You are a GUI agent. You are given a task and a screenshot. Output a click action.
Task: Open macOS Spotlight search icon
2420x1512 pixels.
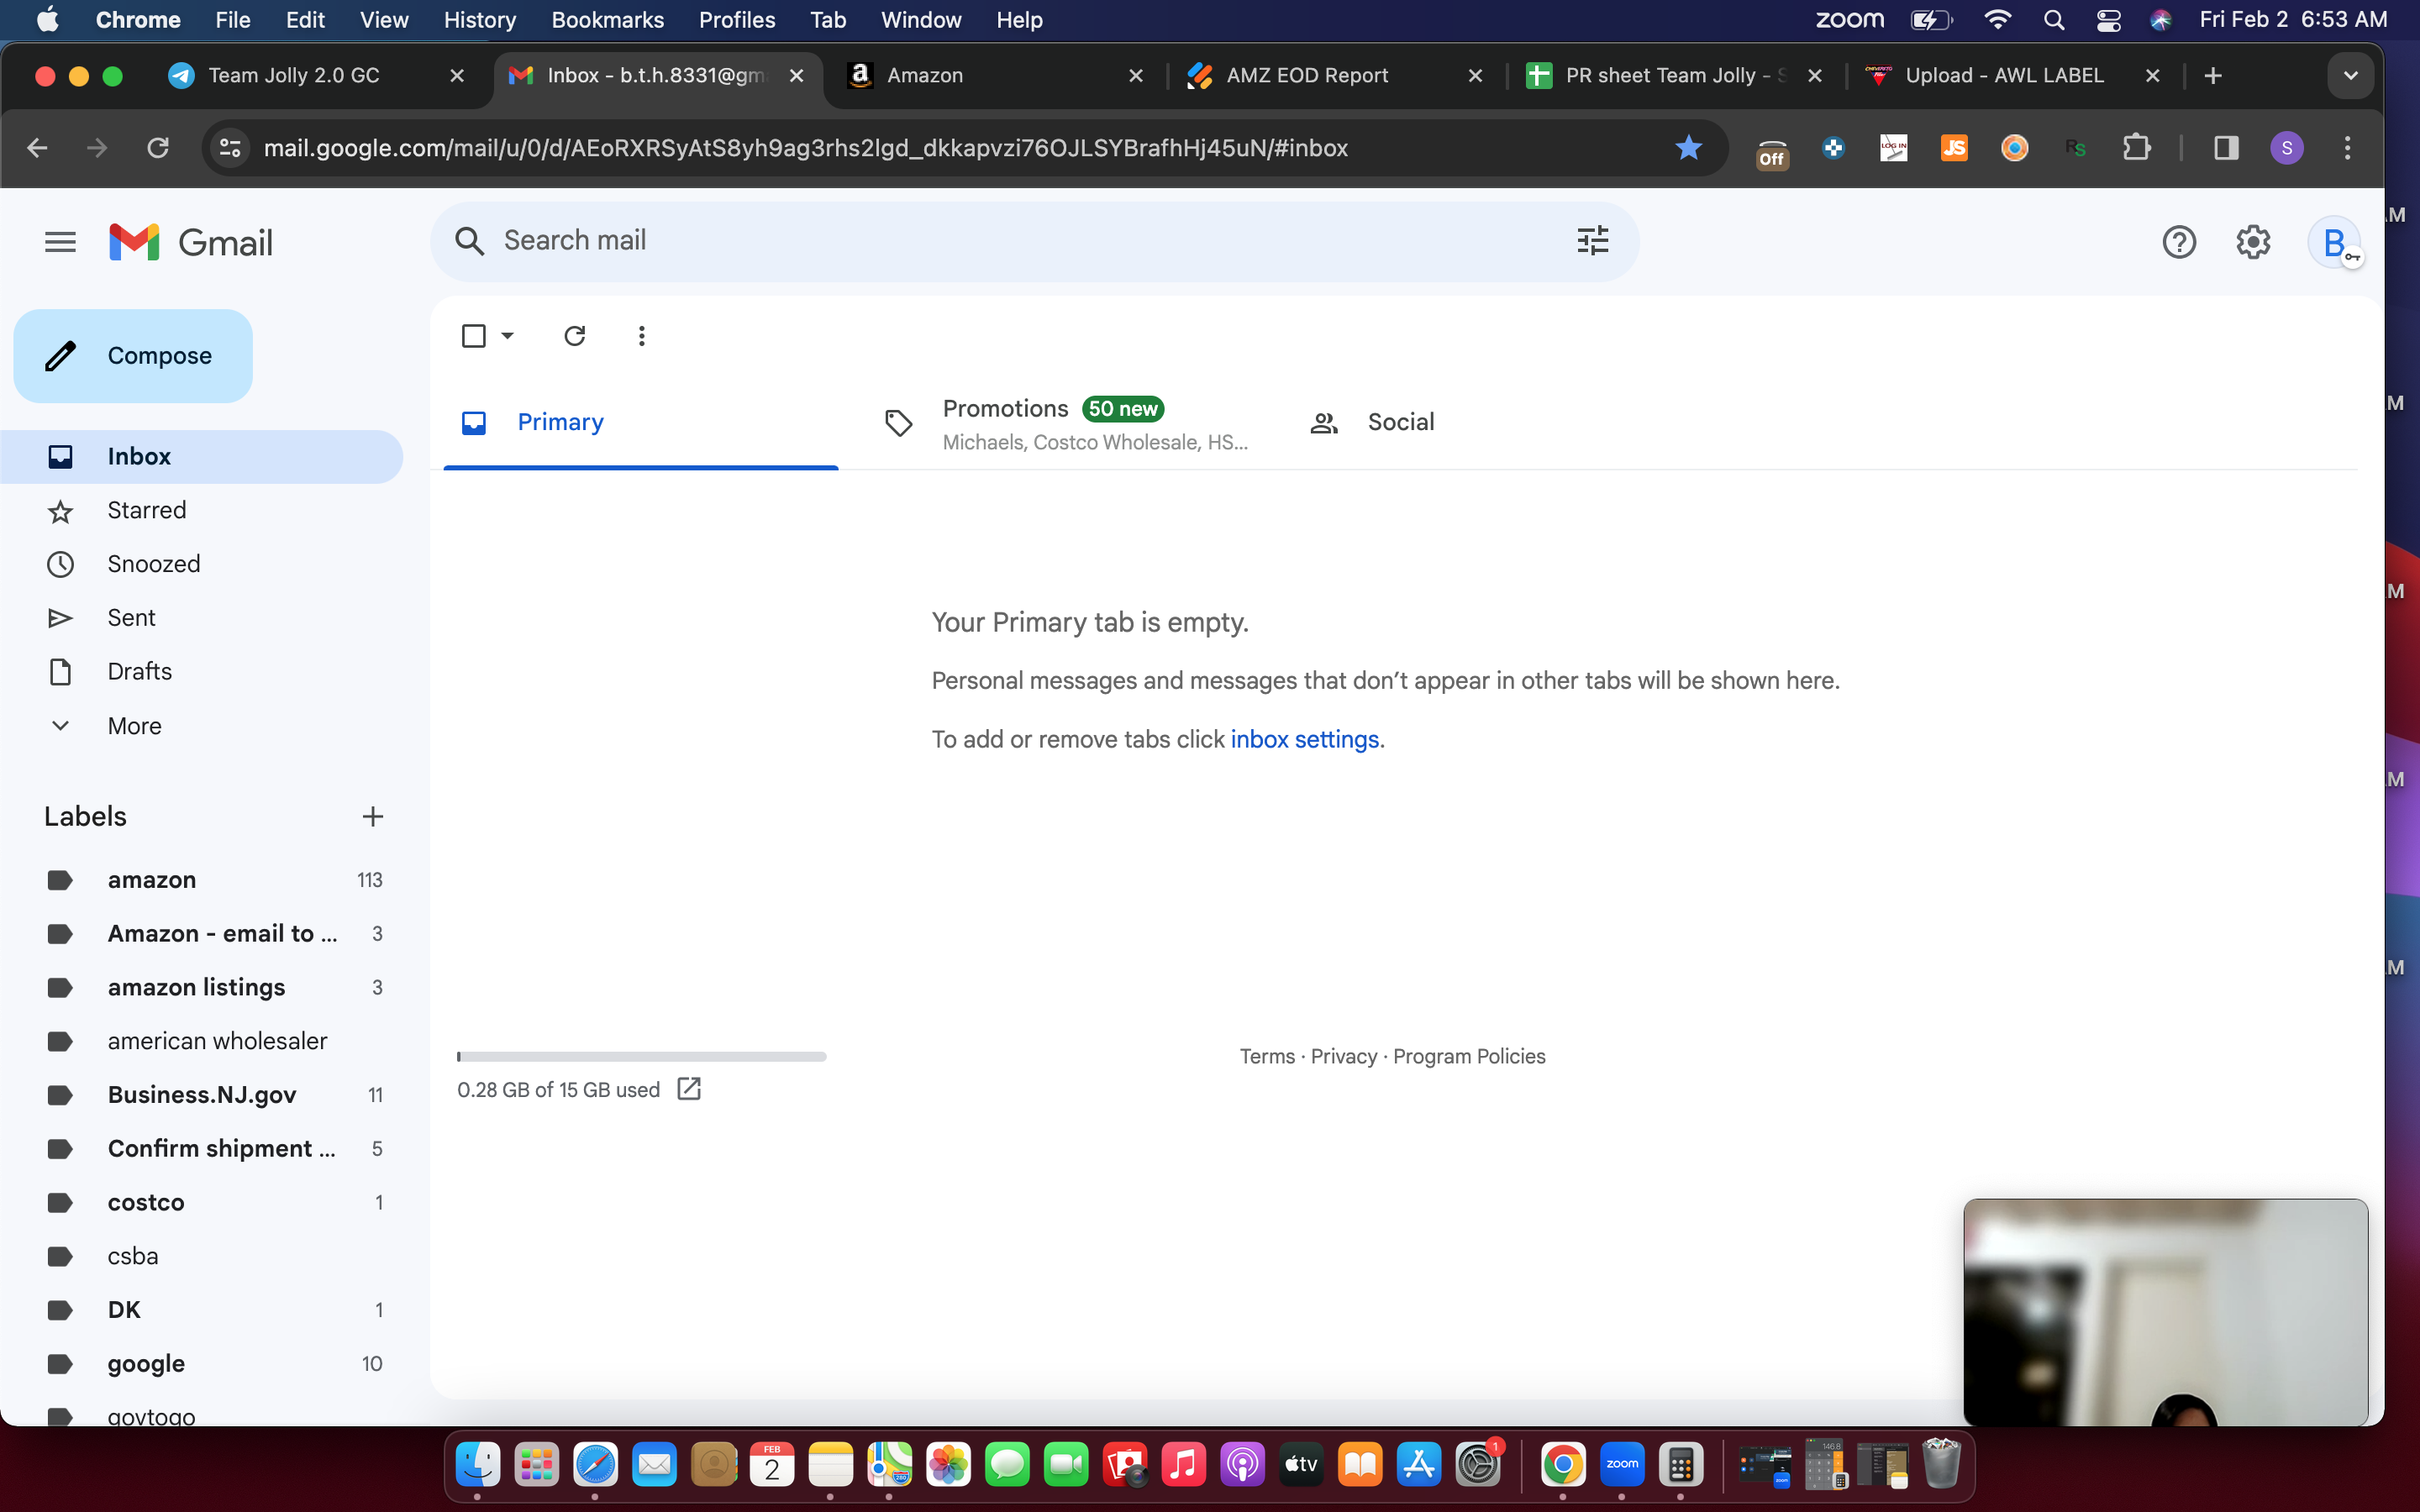pyautogui.click(x=2054, y=20)
